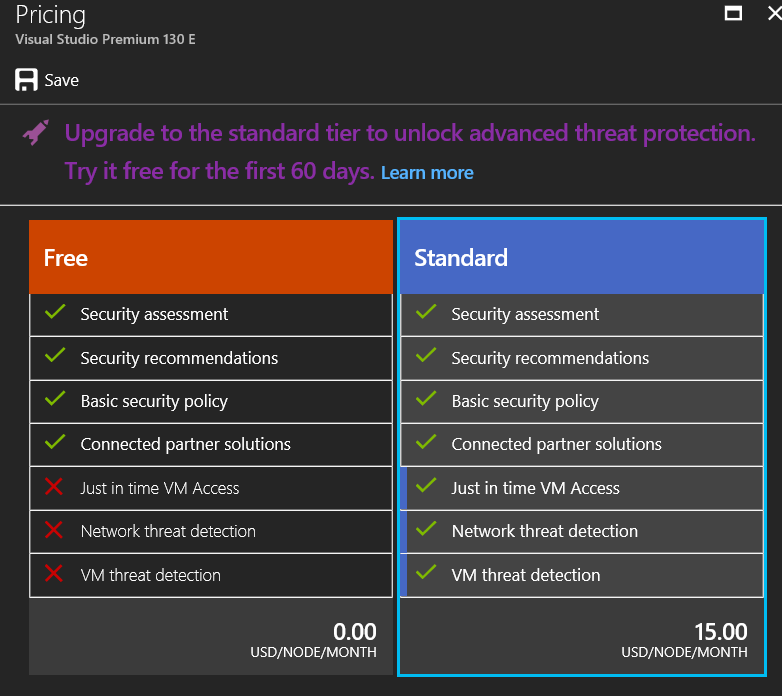Select the Standard pricing tier header

(x=581, y=257)
